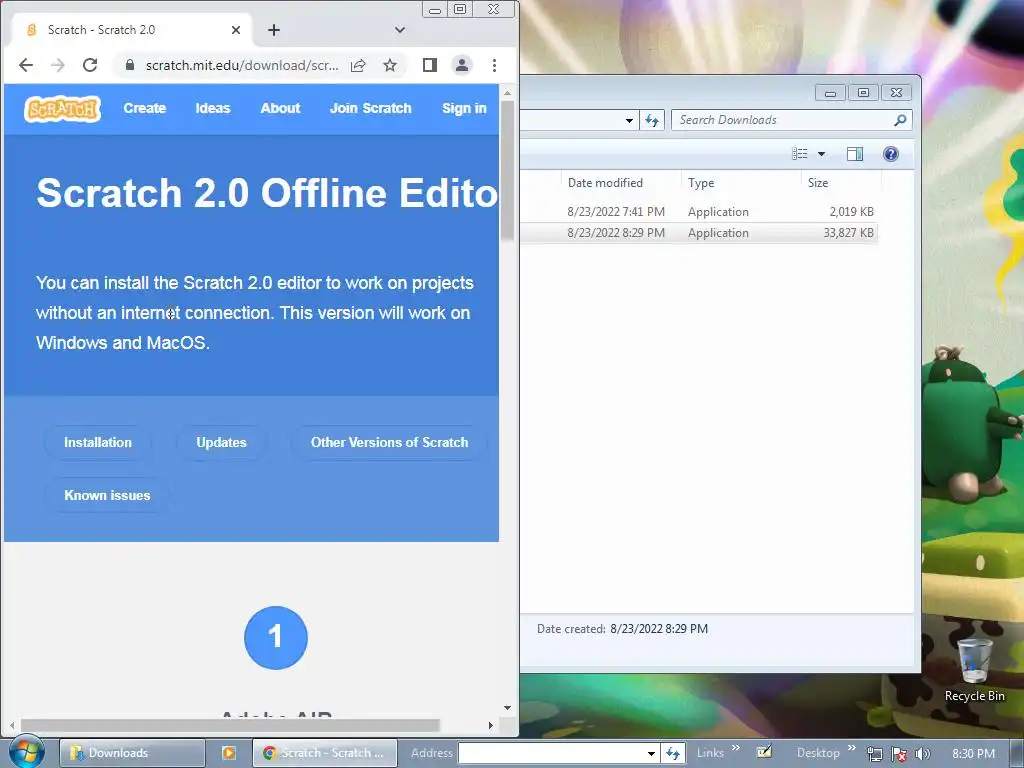1024x768 pixels.
Task: Click the page's vertical scrollbar thumb
Action: [x=507, y=170]
